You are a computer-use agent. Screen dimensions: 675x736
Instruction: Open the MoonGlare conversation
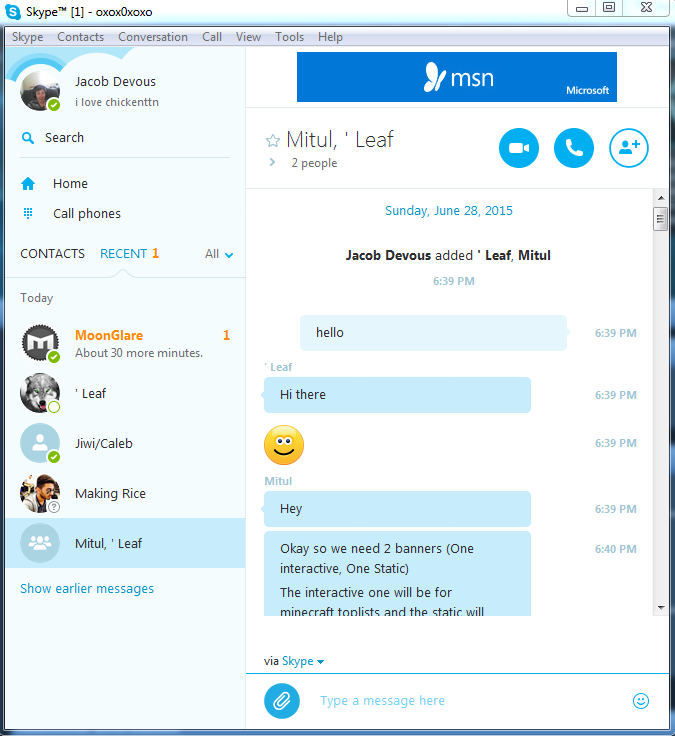tap(125, 343)
